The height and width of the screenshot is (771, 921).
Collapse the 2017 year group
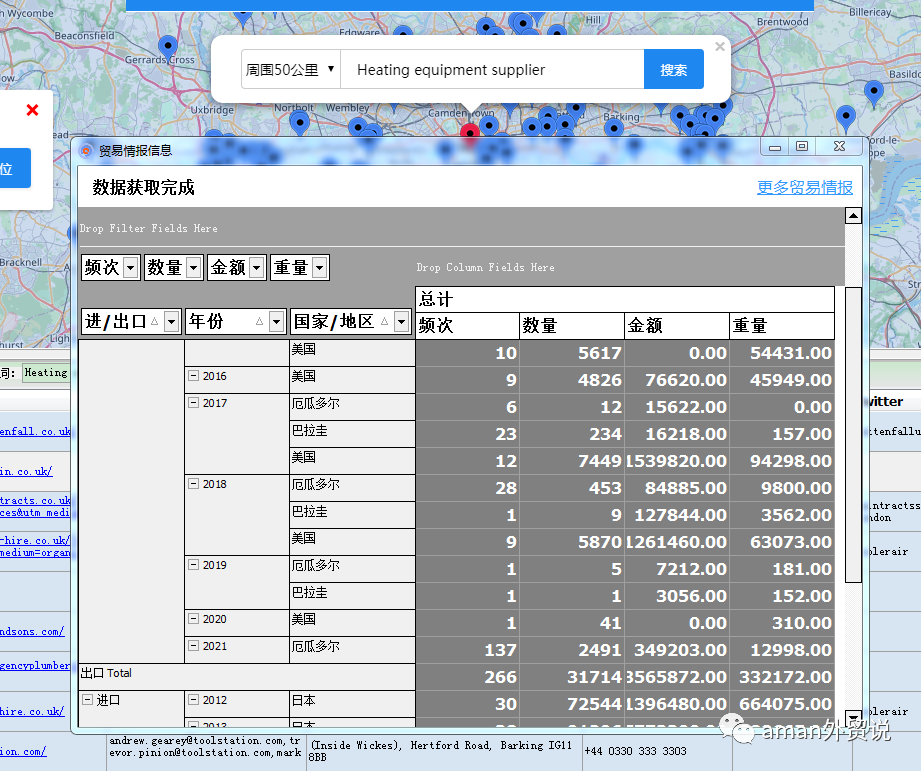pos(193,402)
